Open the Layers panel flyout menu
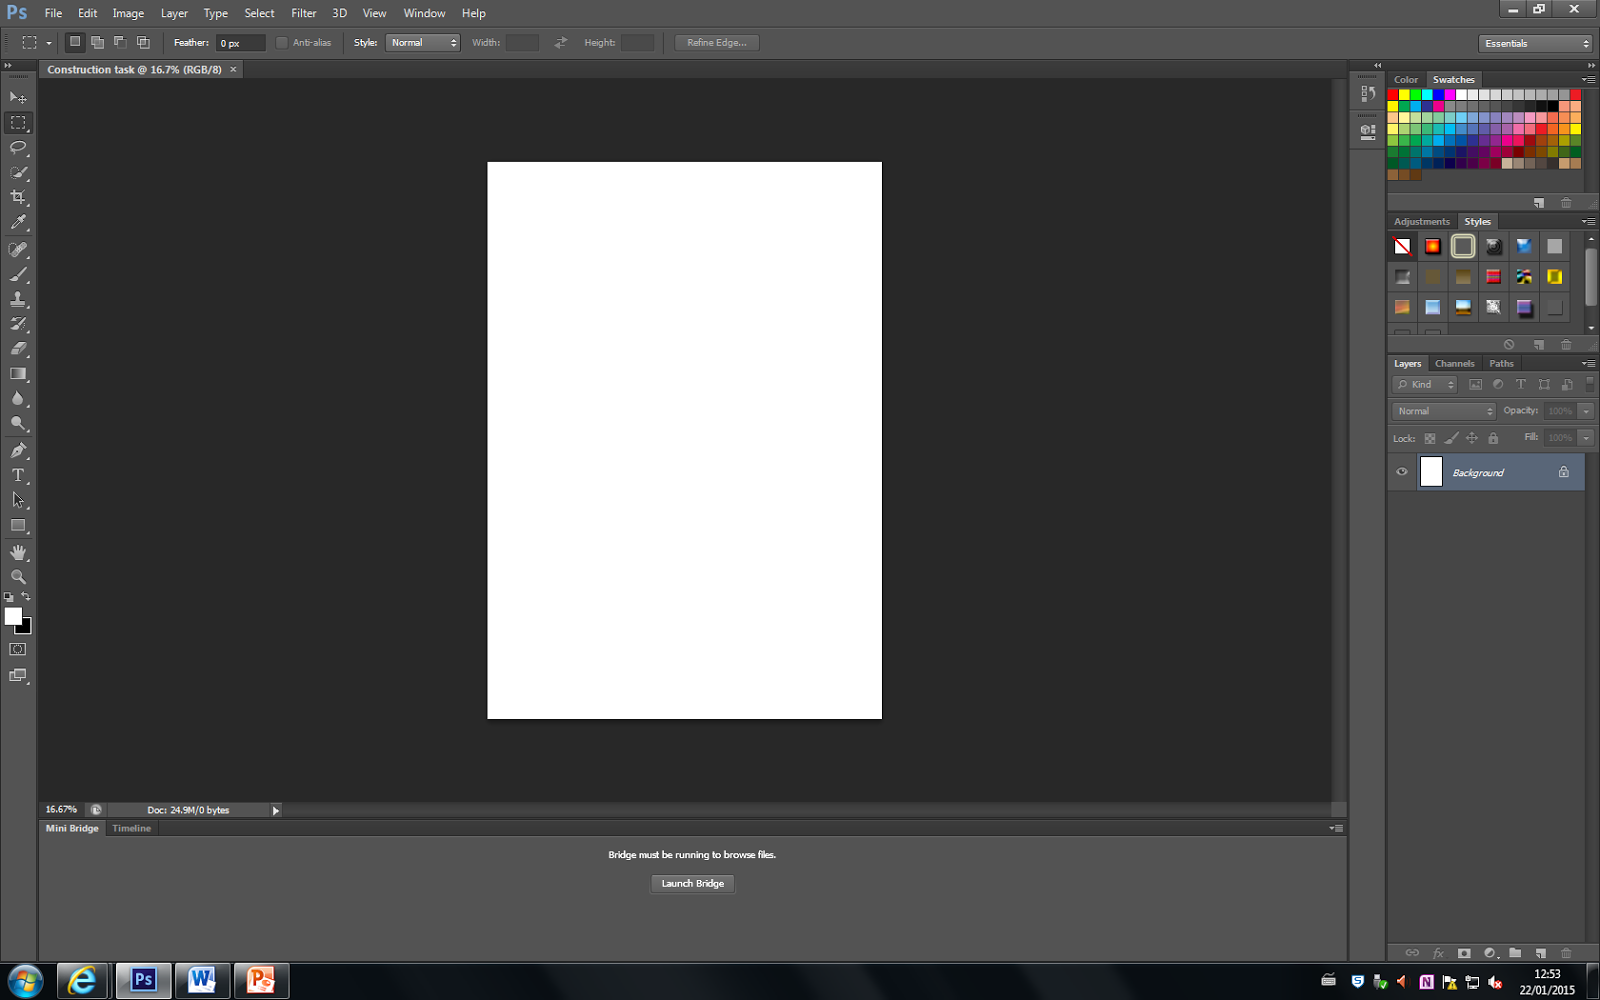 [x=1588, y=363]
